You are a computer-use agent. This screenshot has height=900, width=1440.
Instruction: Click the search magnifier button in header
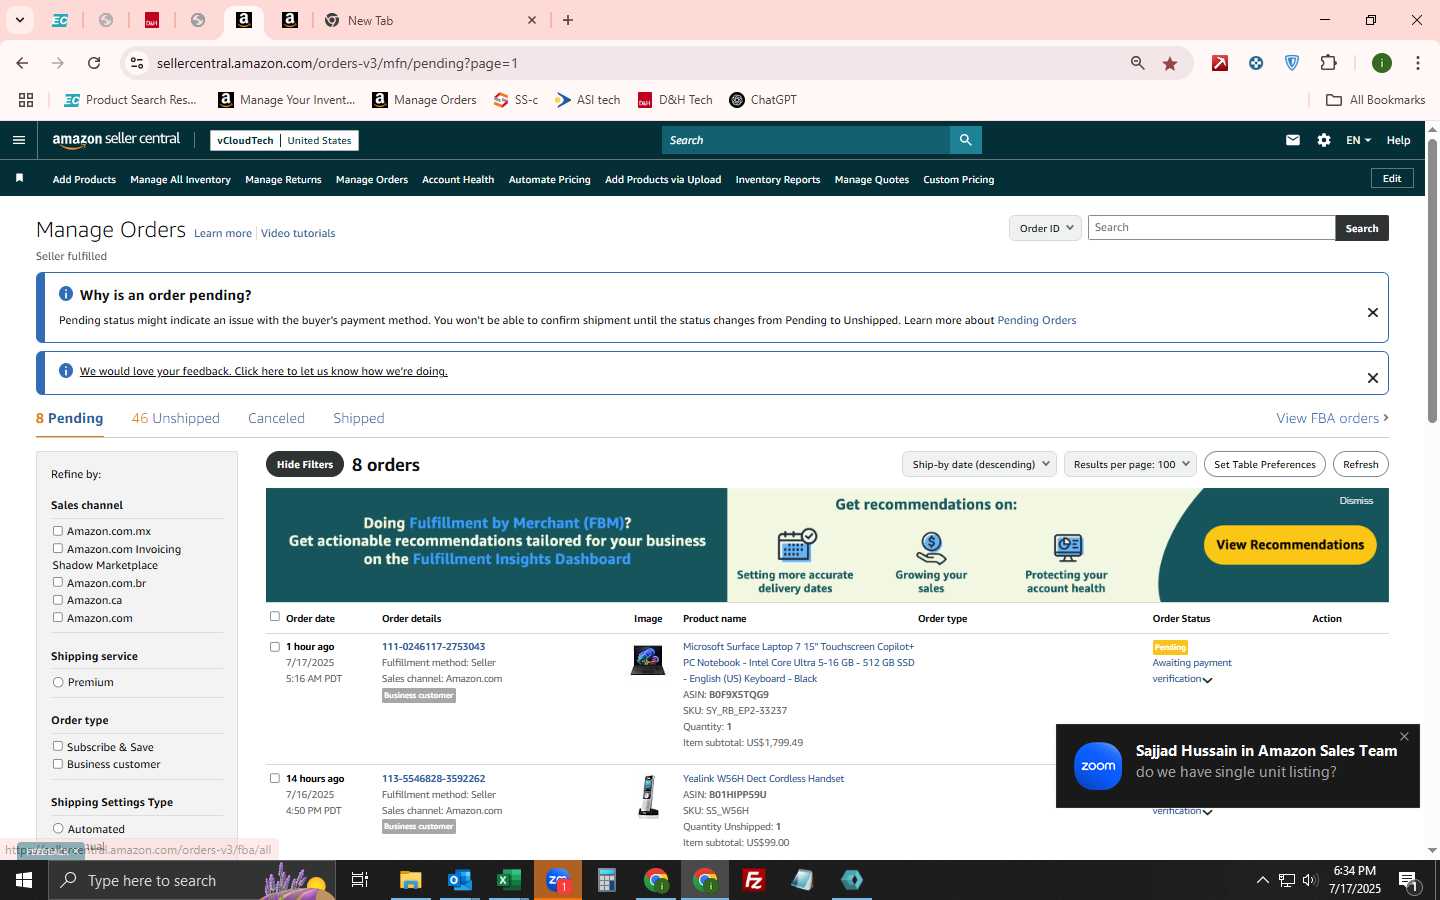[x=965, y=140]
